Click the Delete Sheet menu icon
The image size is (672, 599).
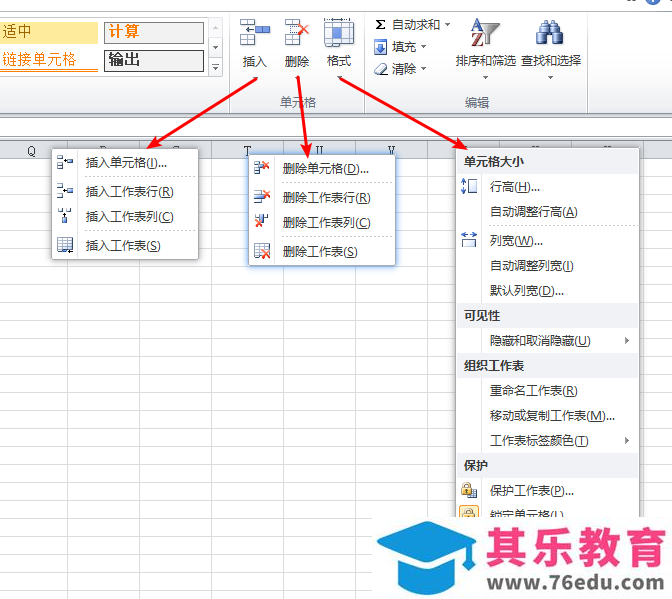(262, 251)
